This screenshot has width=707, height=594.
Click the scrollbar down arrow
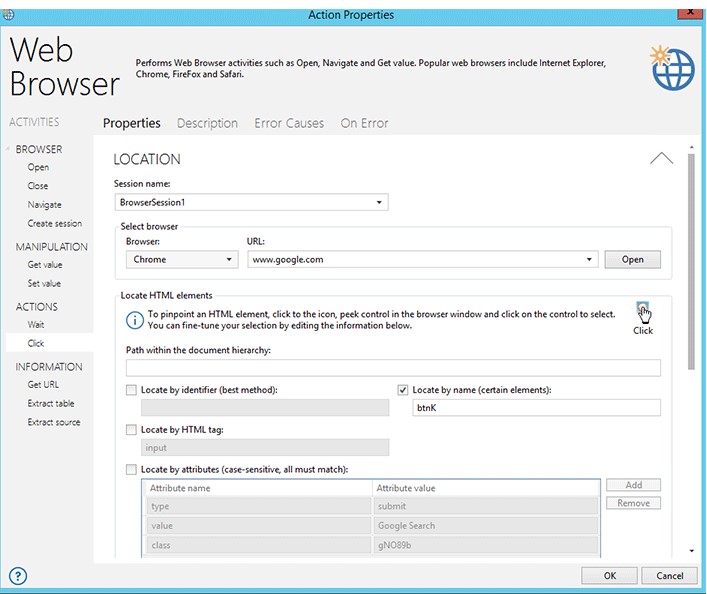tap(692, 551)
